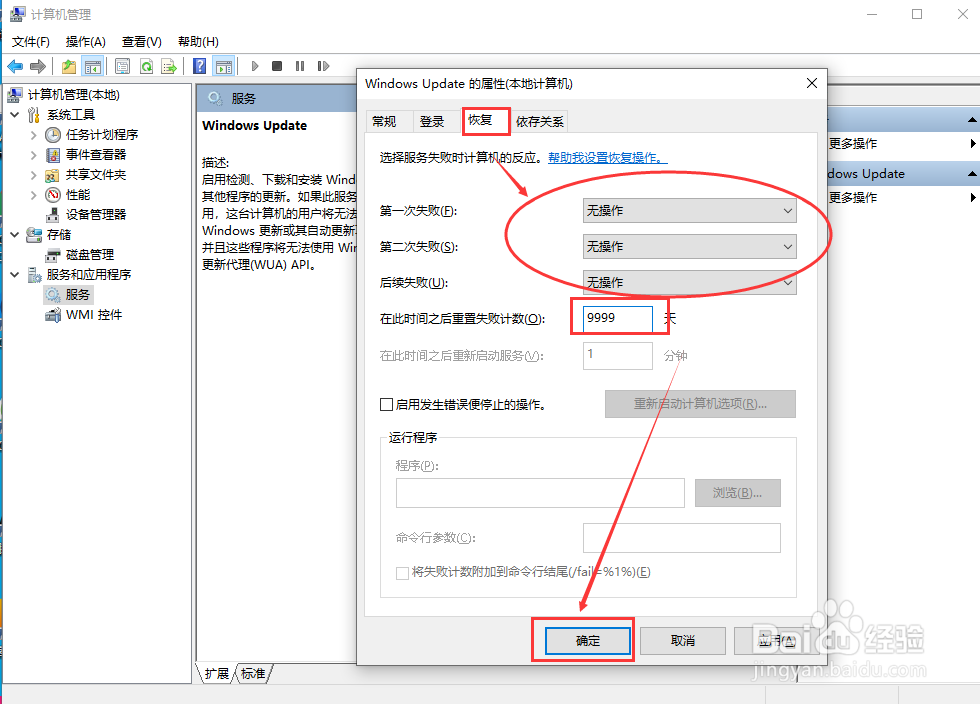Open the 查看(V) menu
The width and height of the screenshot is (980, 704).
click(142, 42)
